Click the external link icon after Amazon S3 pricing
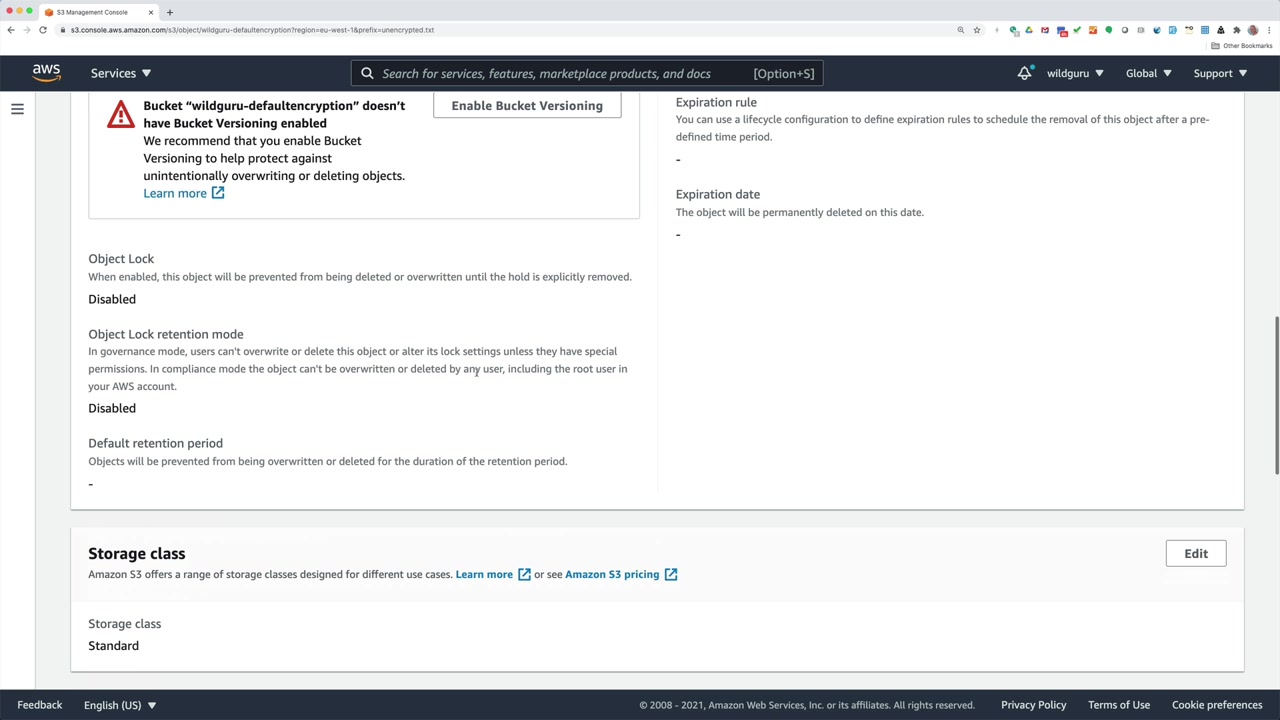Screen dimensions: 1280x720 click(671, 575)
